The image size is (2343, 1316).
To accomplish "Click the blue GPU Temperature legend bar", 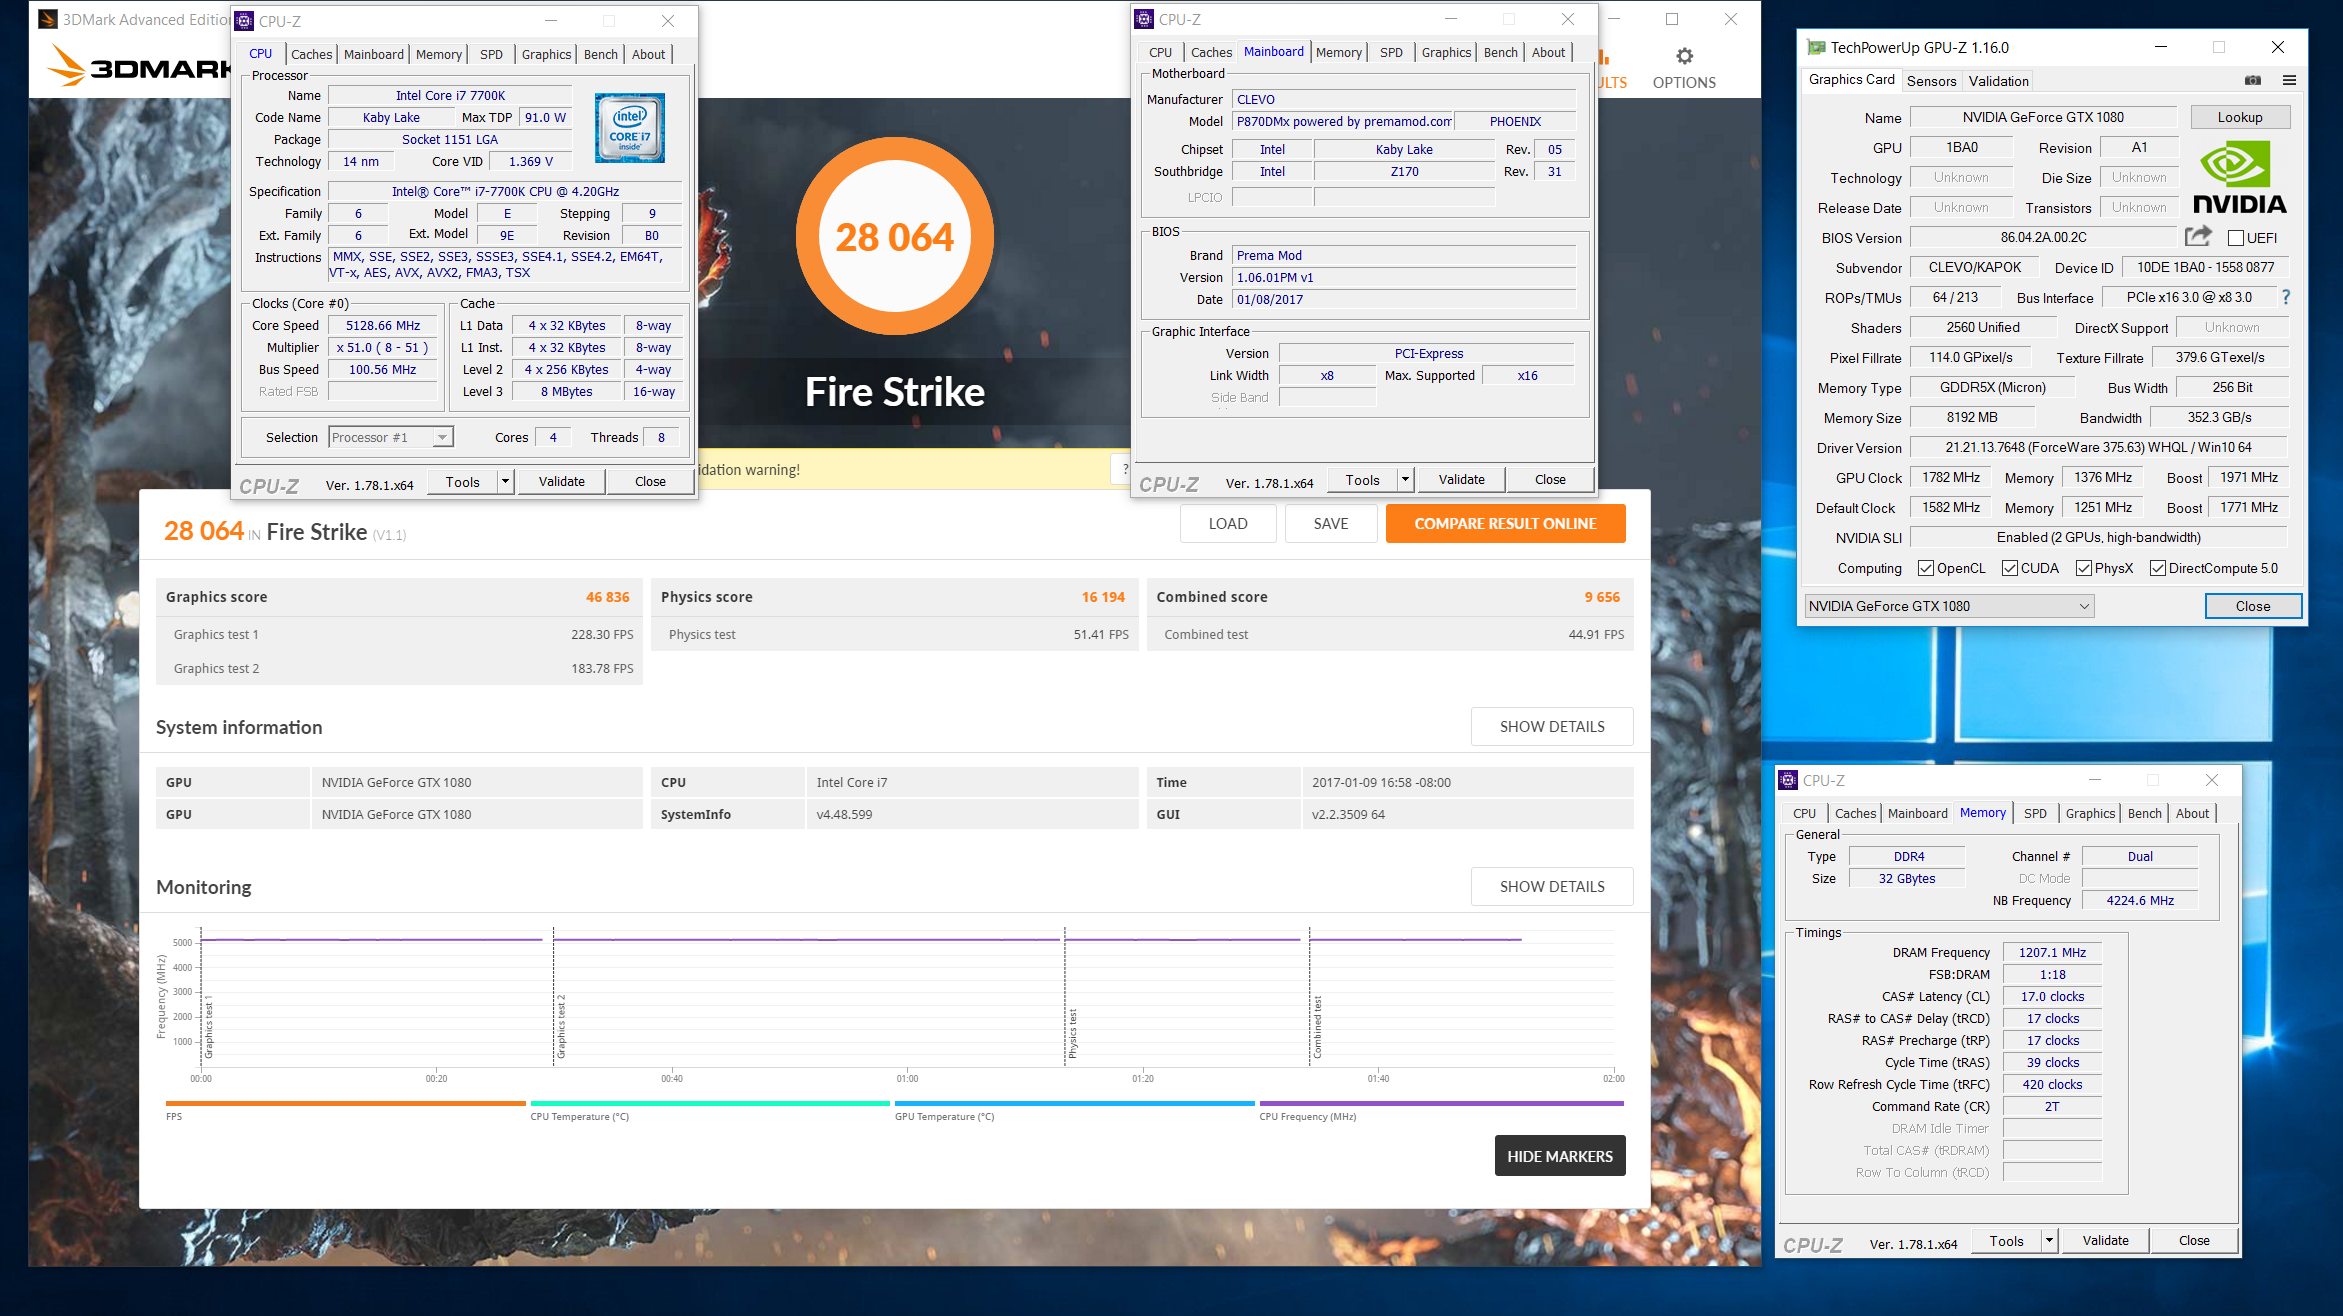I will coord(1074,1103).
